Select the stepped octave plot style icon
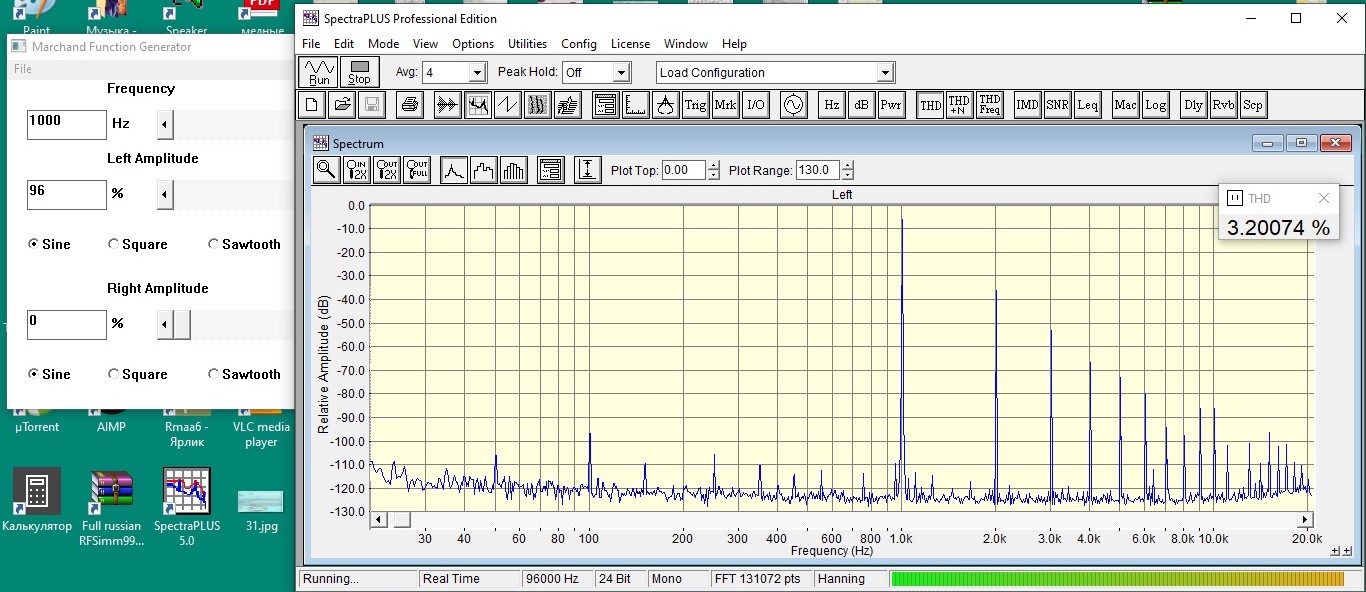The image size is (1366, 592). point(484,170)
